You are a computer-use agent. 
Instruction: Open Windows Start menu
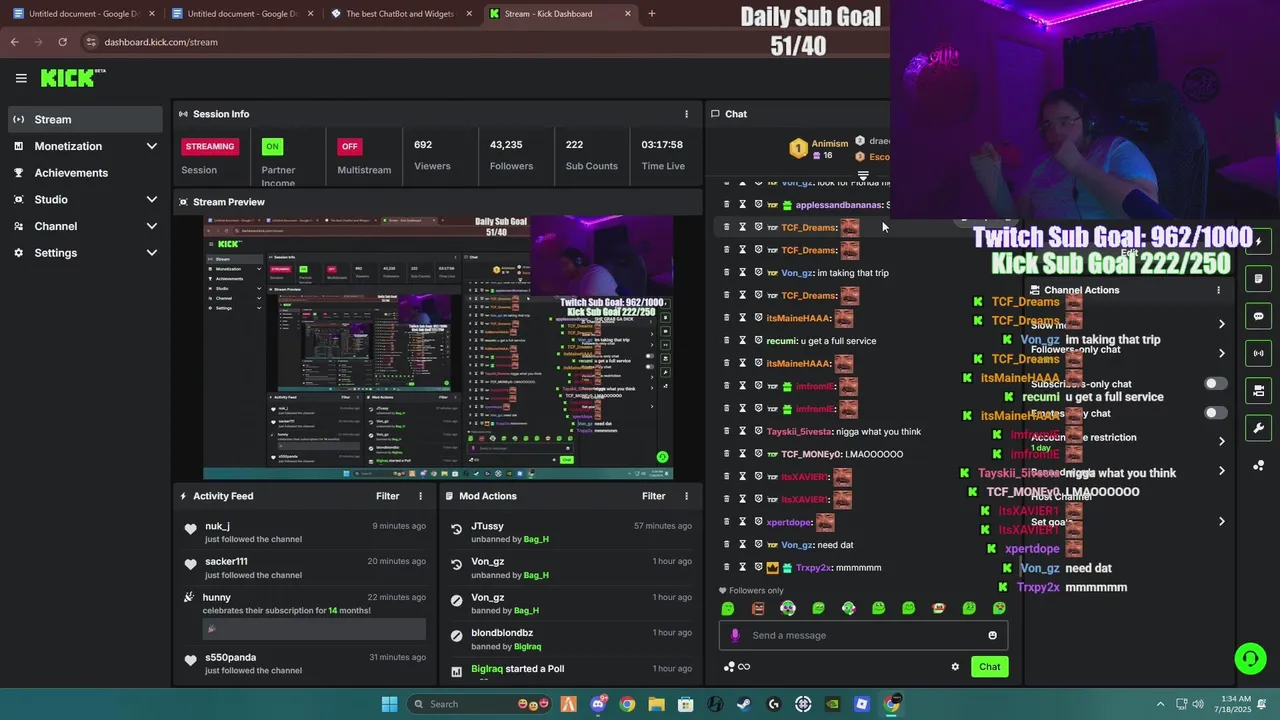[x=389, y=704]
